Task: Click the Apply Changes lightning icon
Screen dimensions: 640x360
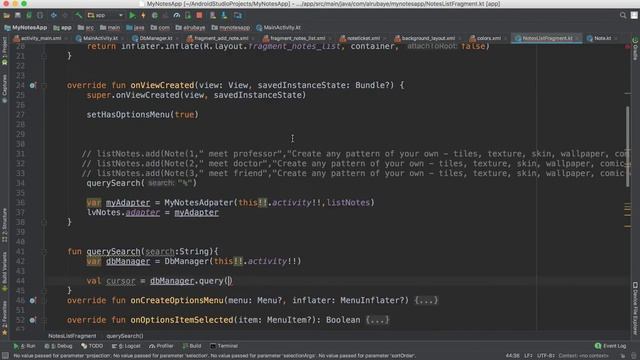Action: pyautogui.click(x=143, y=16)
